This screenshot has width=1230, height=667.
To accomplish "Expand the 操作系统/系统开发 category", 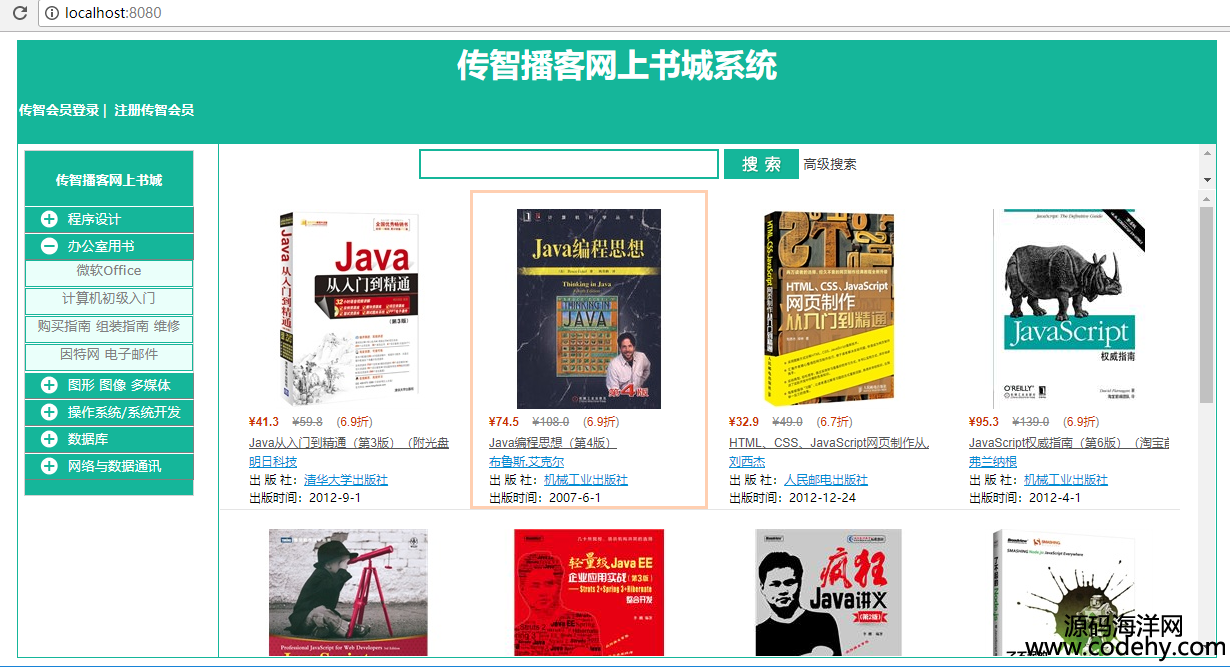I will 109,412.
